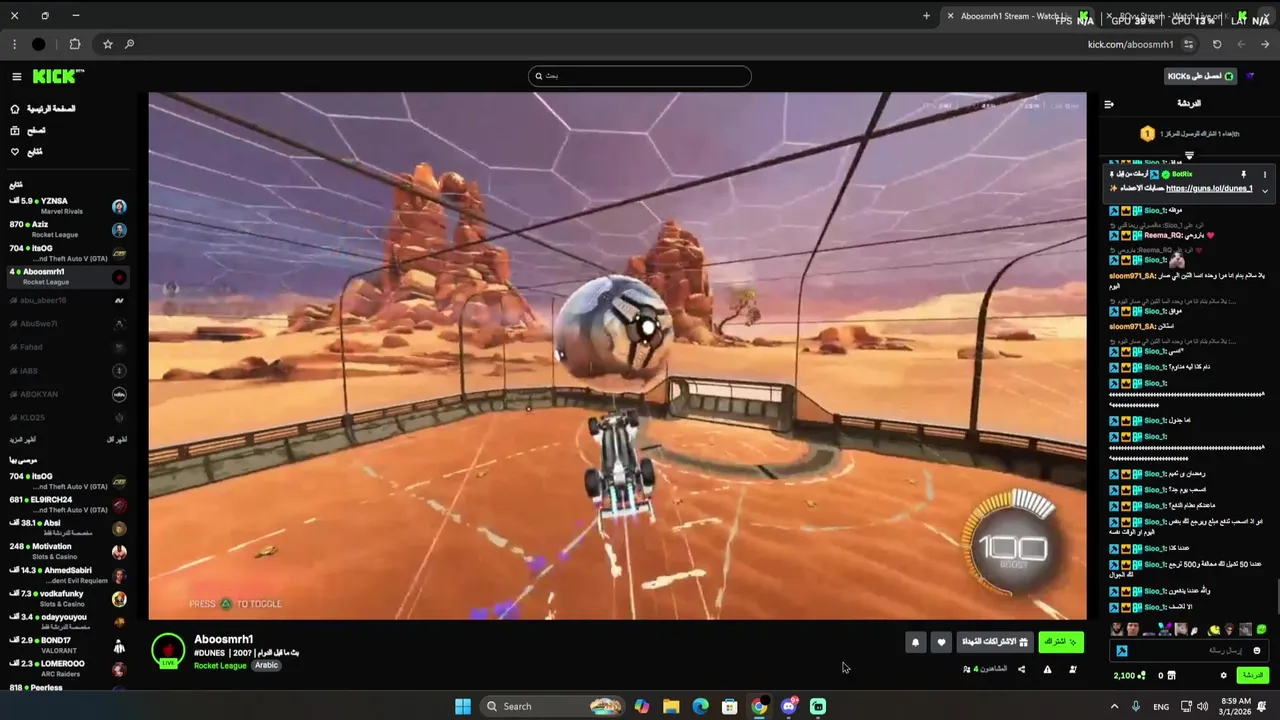Click EL9IRCH24 recommended channel
Viewport: 1280px width, 720px height.
(68, 504)
